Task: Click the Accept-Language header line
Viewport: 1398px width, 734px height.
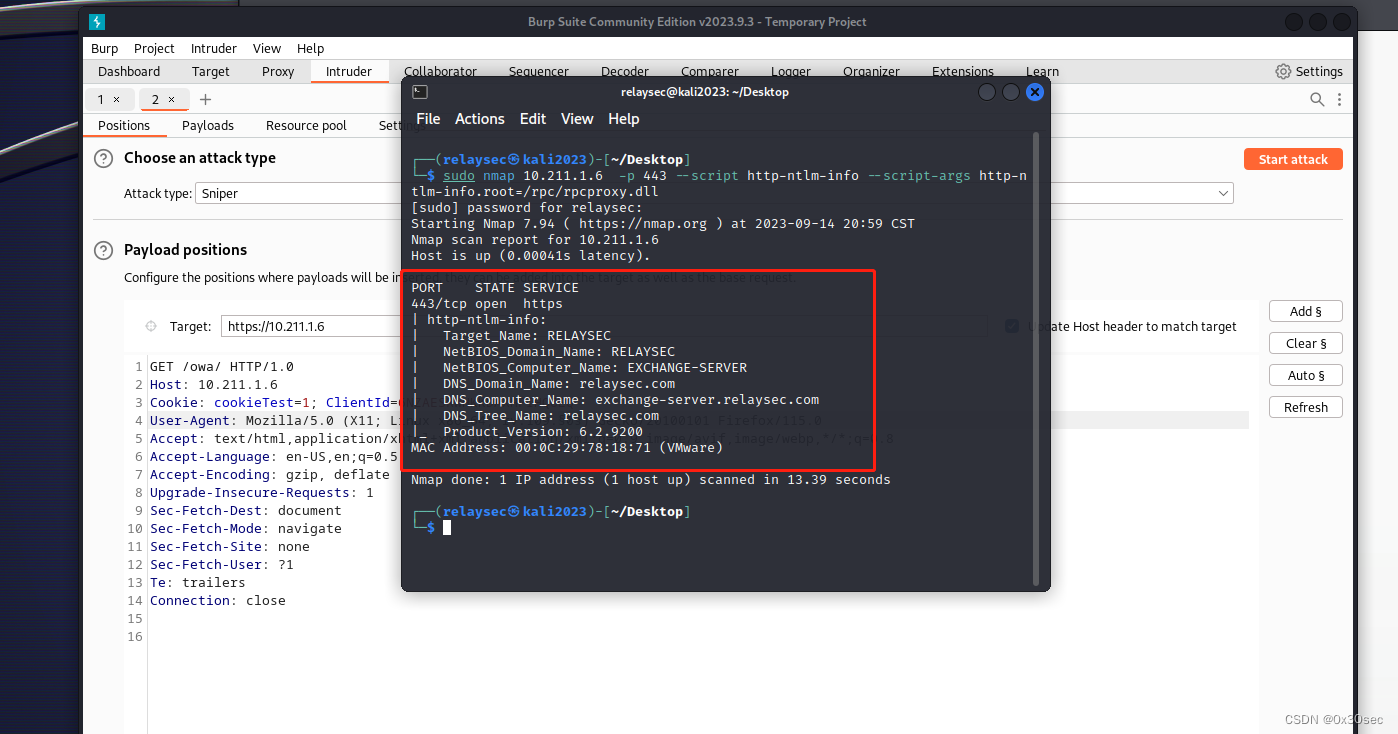Action: [274, 456]
